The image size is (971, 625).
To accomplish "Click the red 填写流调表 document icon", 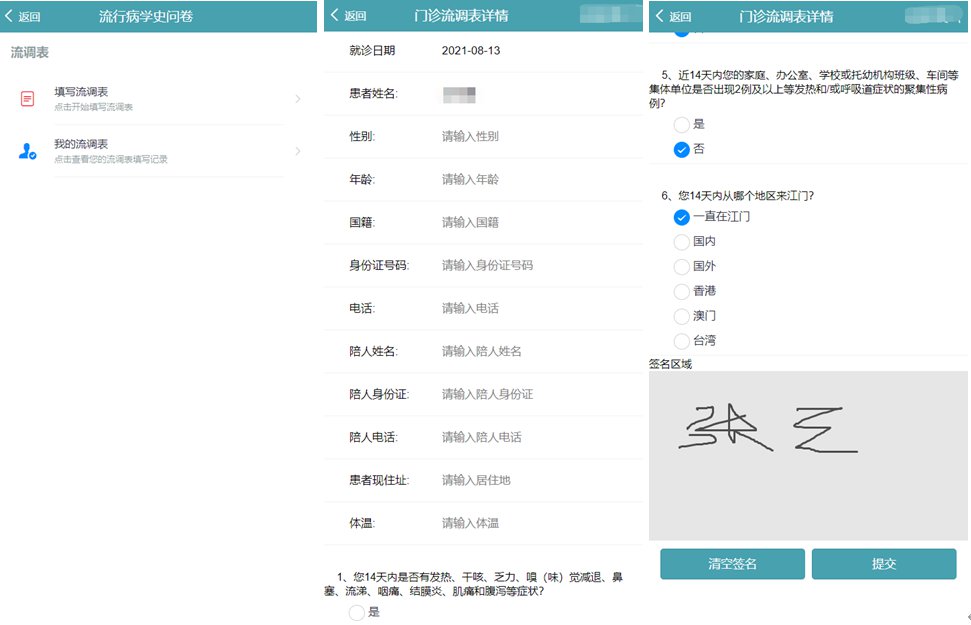I will [x=27, y=98].
